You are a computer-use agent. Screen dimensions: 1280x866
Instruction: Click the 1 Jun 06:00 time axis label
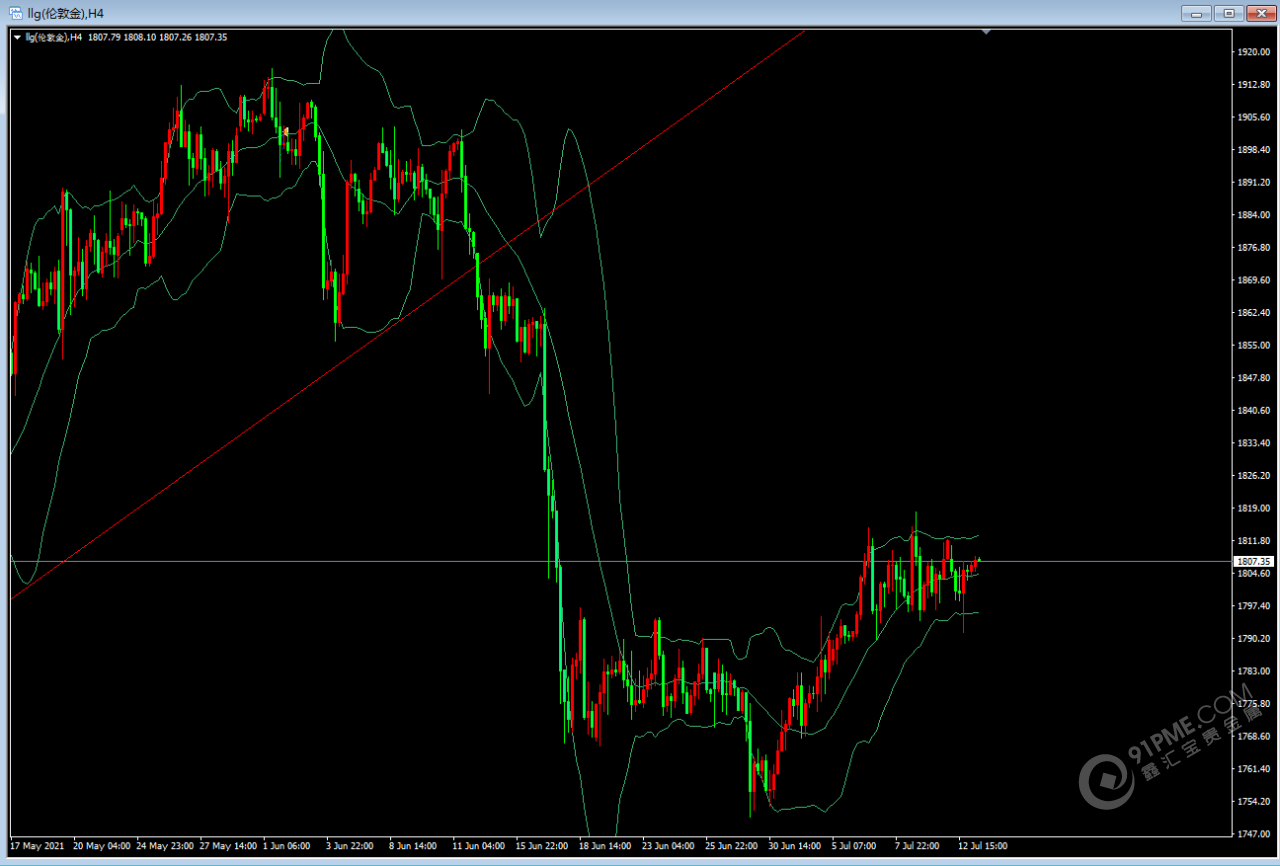pos(288,845)
